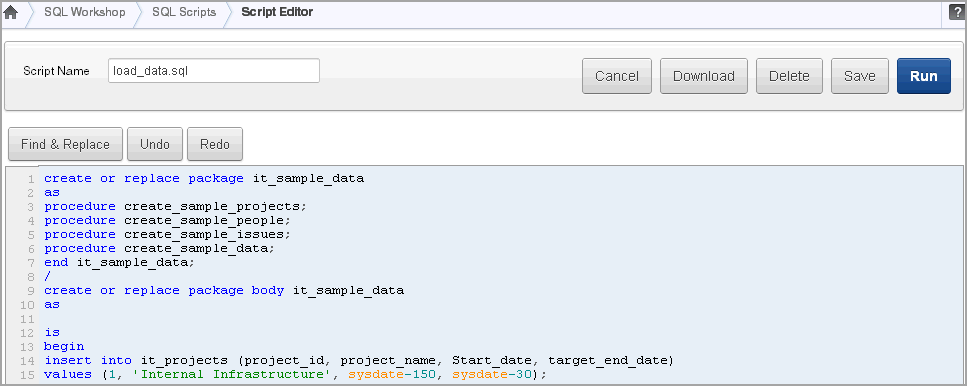
Task: Redo last edit
Action: pos(215,144)
